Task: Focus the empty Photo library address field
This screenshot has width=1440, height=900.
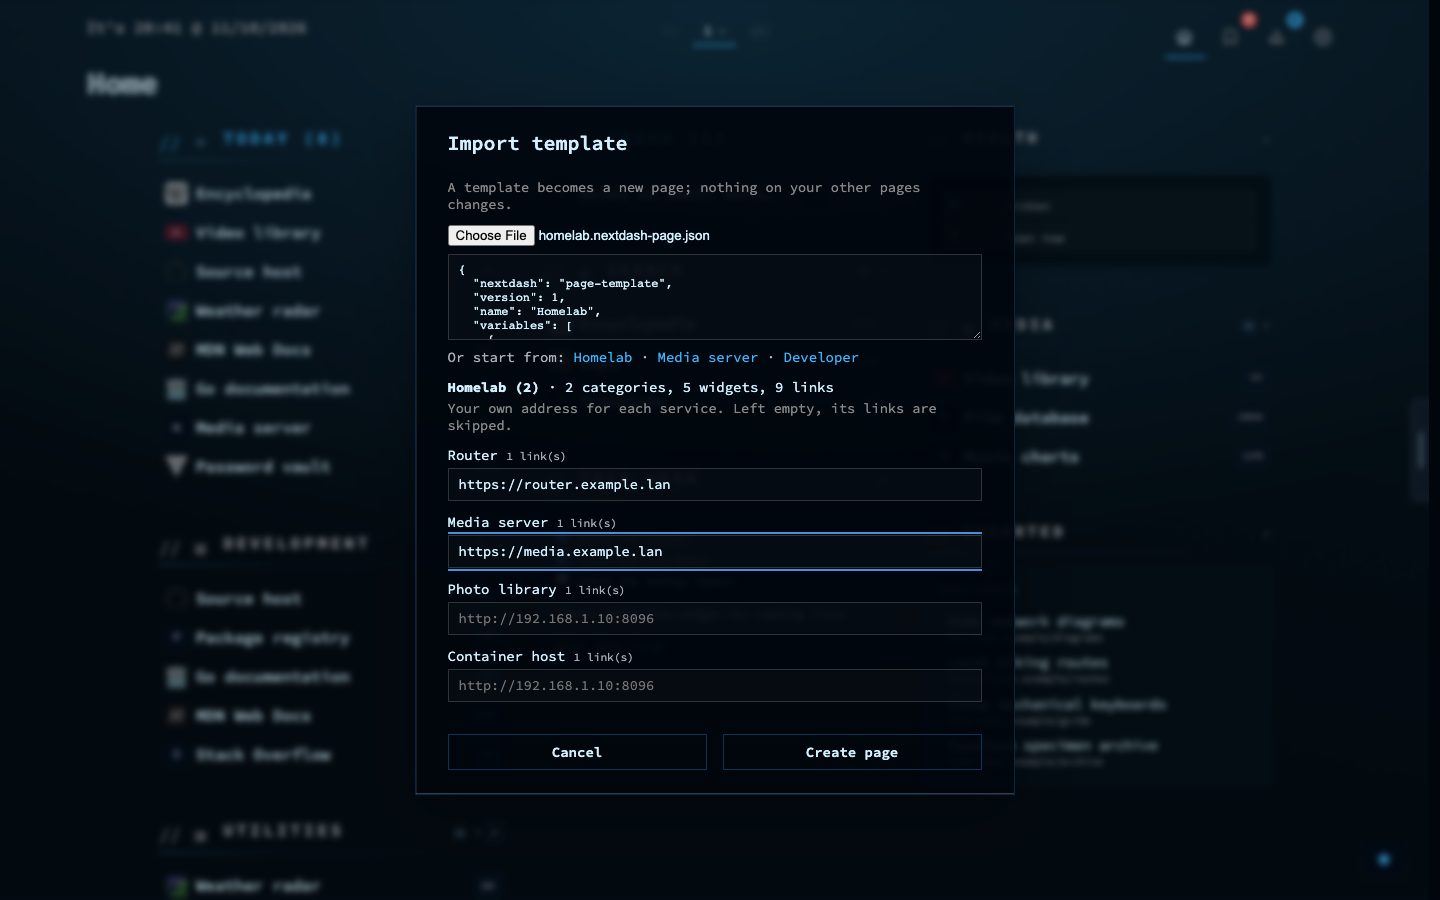Action: [x=715, y=618]
